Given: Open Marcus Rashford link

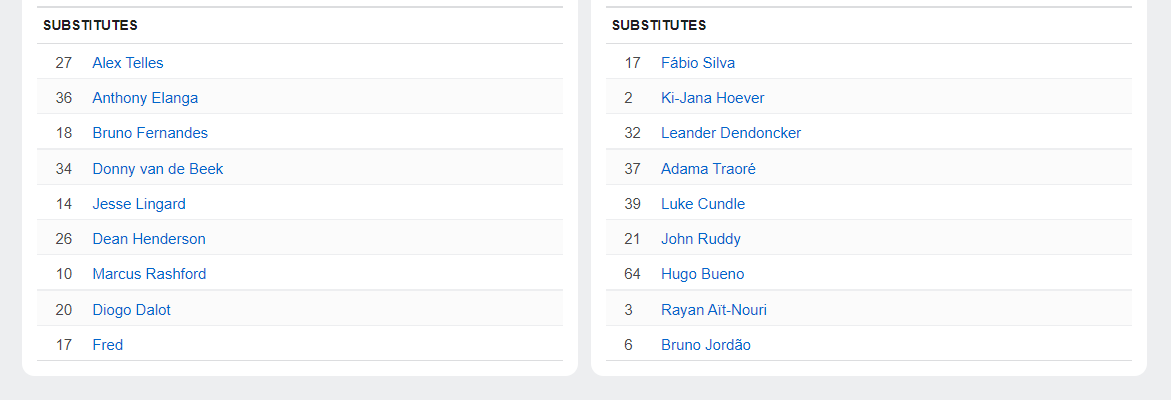Looking at the screenshot, I should coord(149,274).
